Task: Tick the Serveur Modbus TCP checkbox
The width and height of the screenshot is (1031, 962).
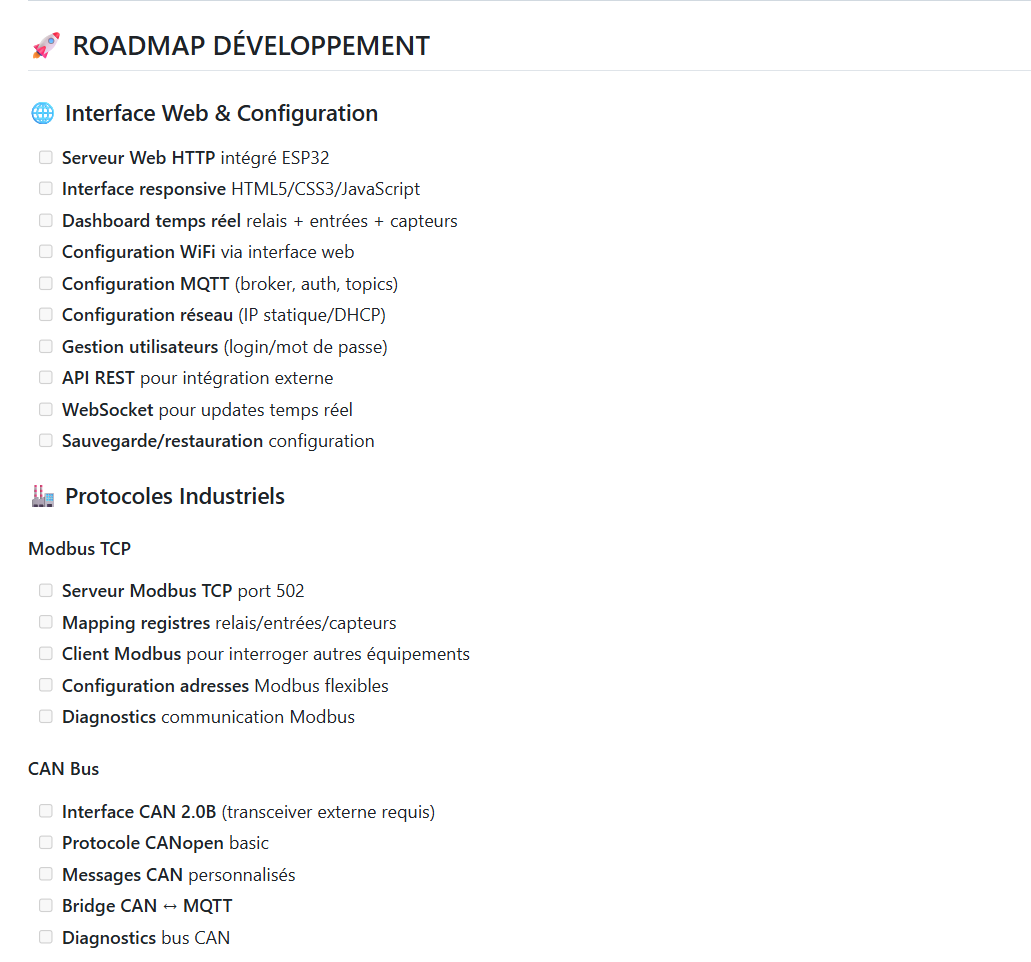Action: 46,591
